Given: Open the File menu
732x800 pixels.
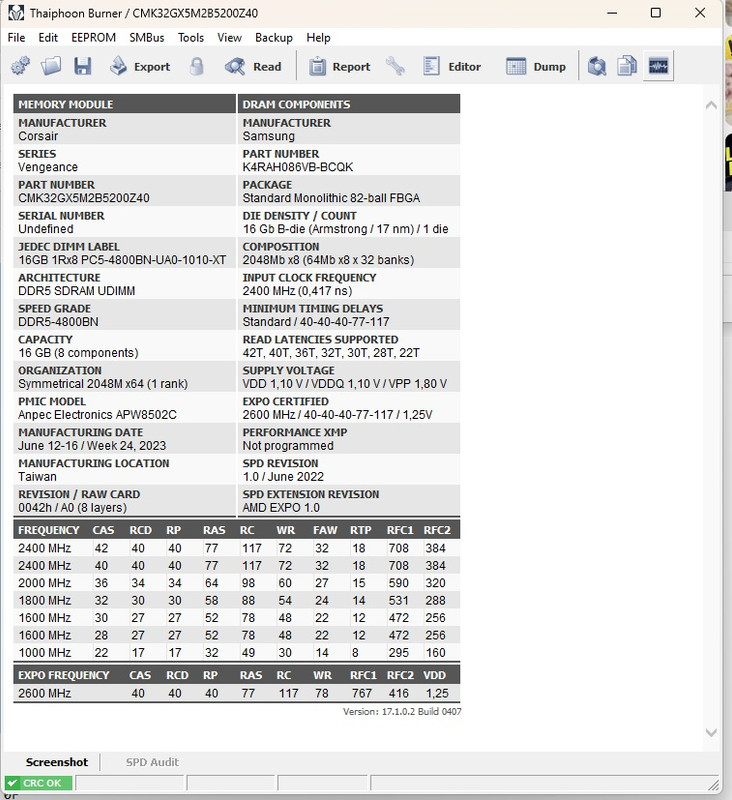Looking at the screenshot, I should [x=16, y=38].
